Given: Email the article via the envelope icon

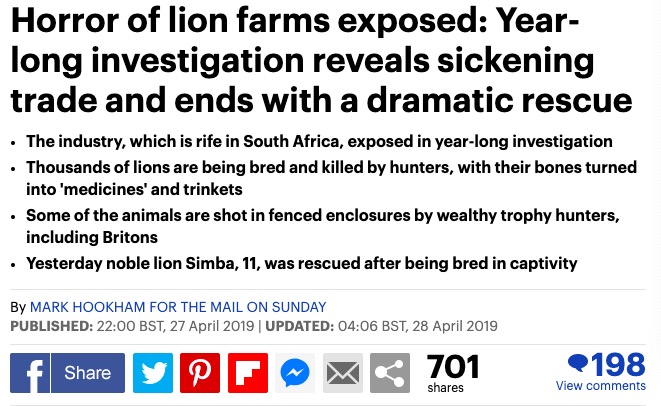Looking at the screenshot, I should click(x=343, y=373).
